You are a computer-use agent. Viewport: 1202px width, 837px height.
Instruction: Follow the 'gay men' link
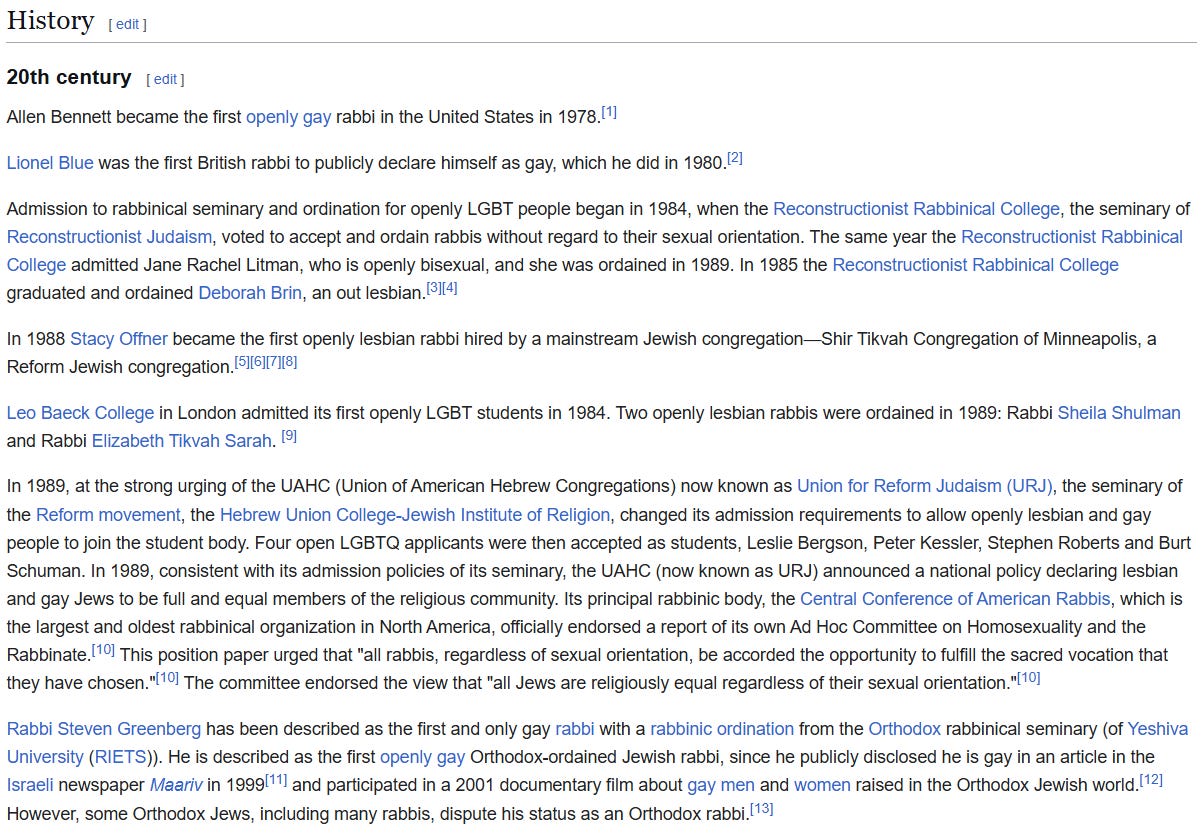(x=721, y=785)
